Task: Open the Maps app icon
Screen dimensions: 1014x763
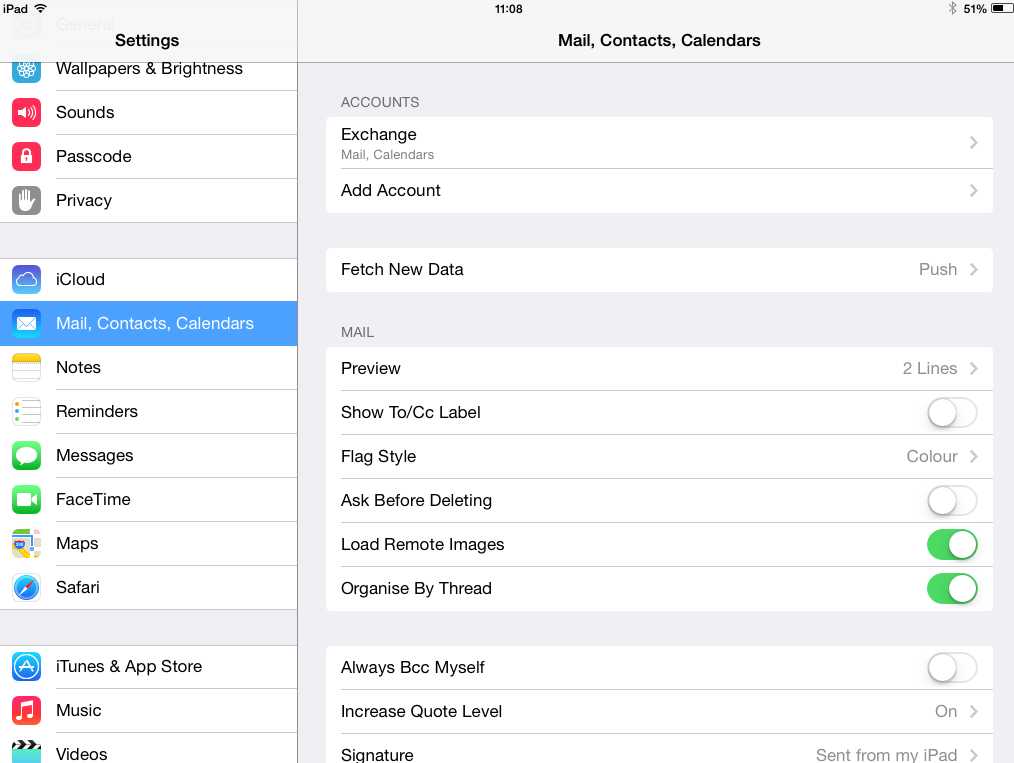Action: [27, 544]
